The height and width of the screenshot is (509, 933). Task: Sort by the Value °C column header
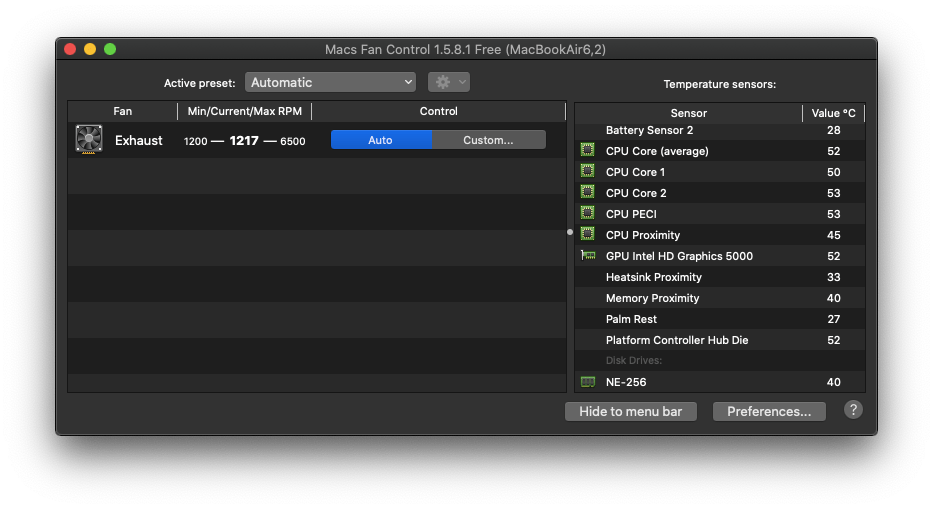coord(834,113)
